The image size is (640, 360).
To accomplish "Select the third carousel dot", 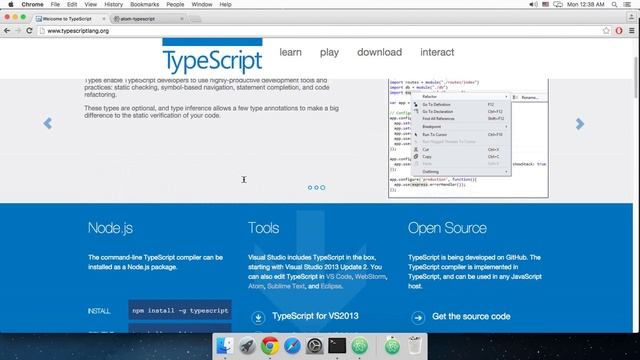I will [323, 188].
